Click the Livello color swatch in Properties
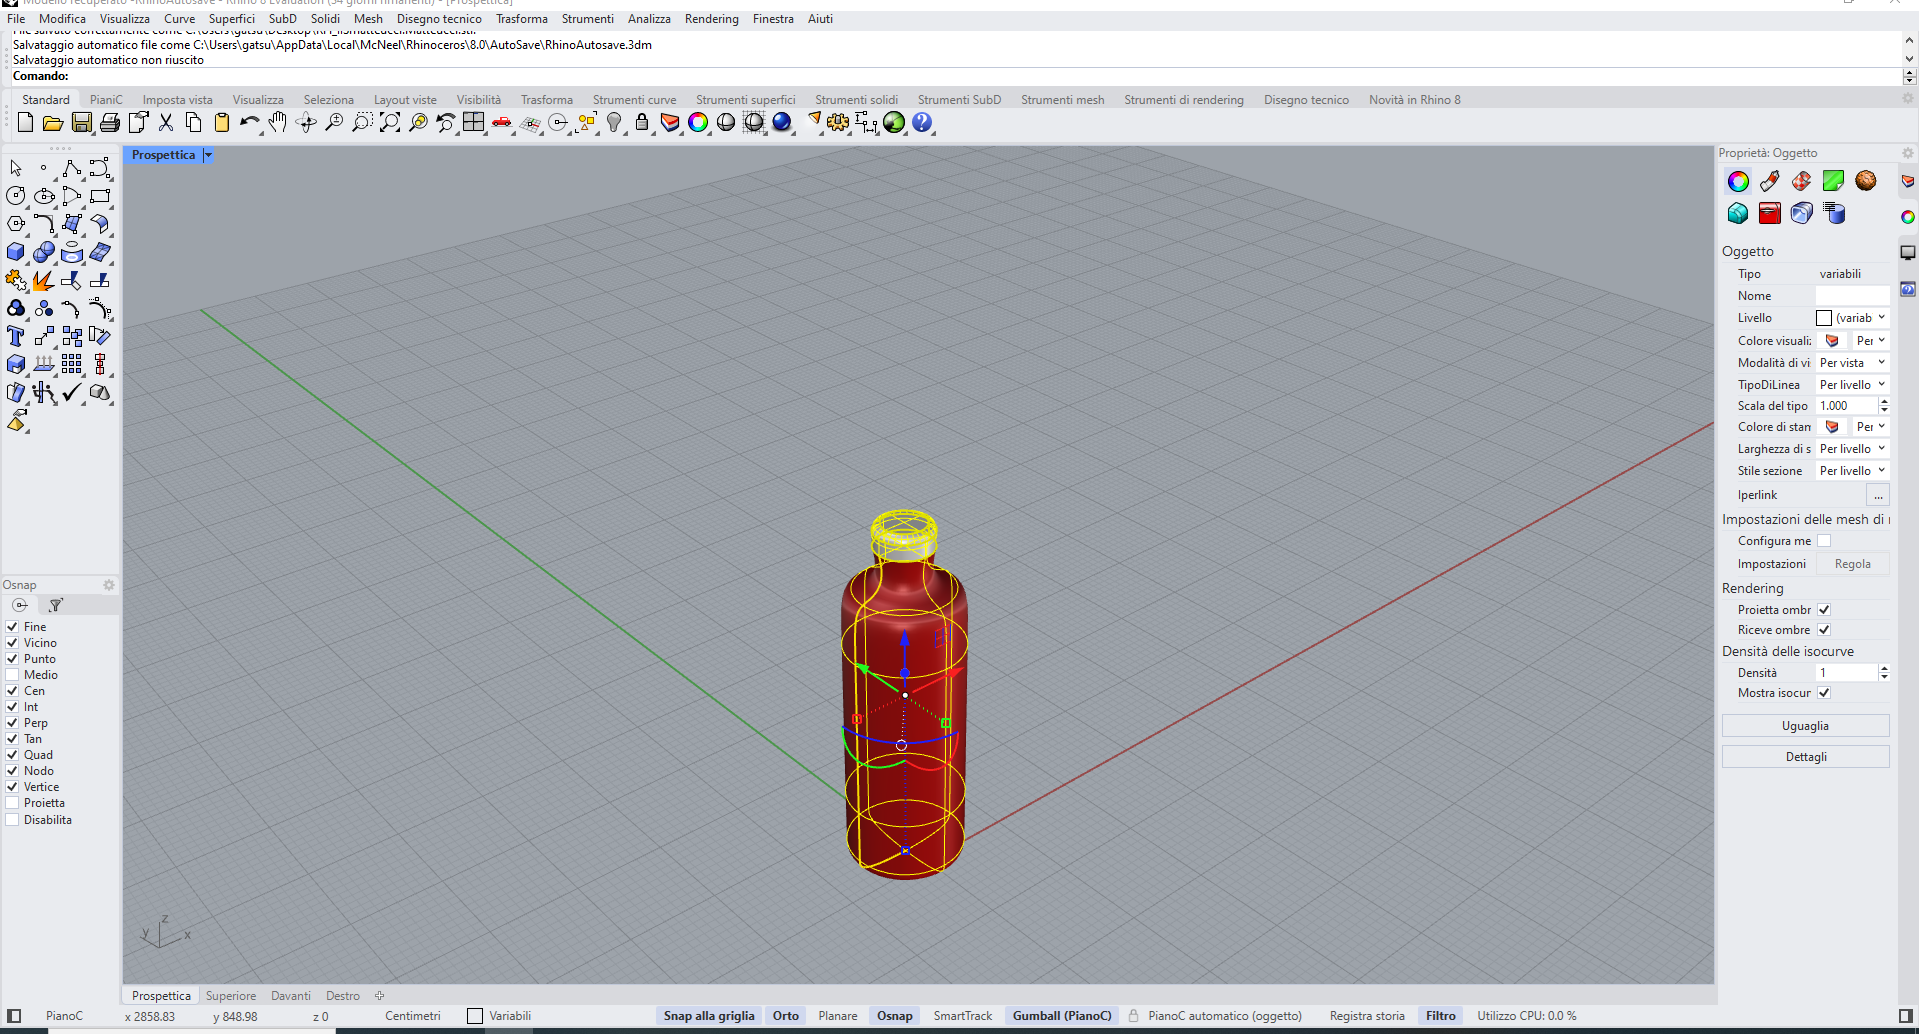1919x1034 pixels. coord(1824,318)
